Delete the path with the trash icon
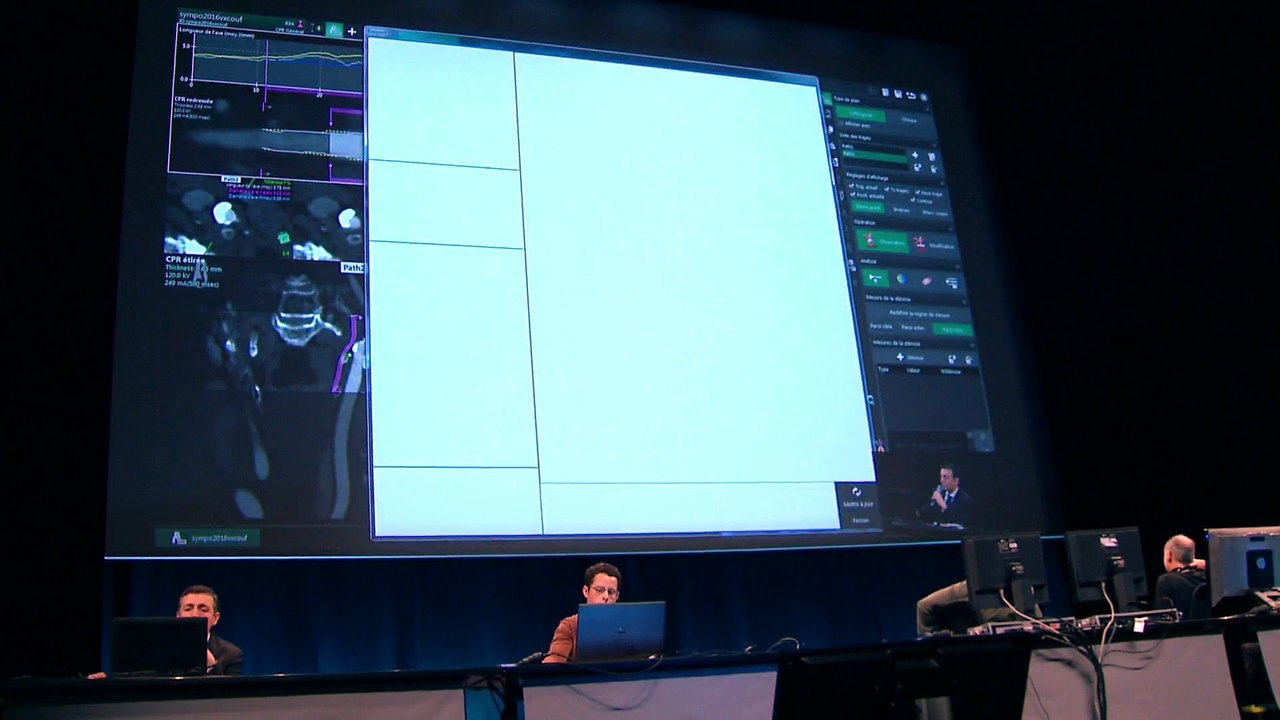Viewport: 1280px width, 720px height. tap(932, 156)
